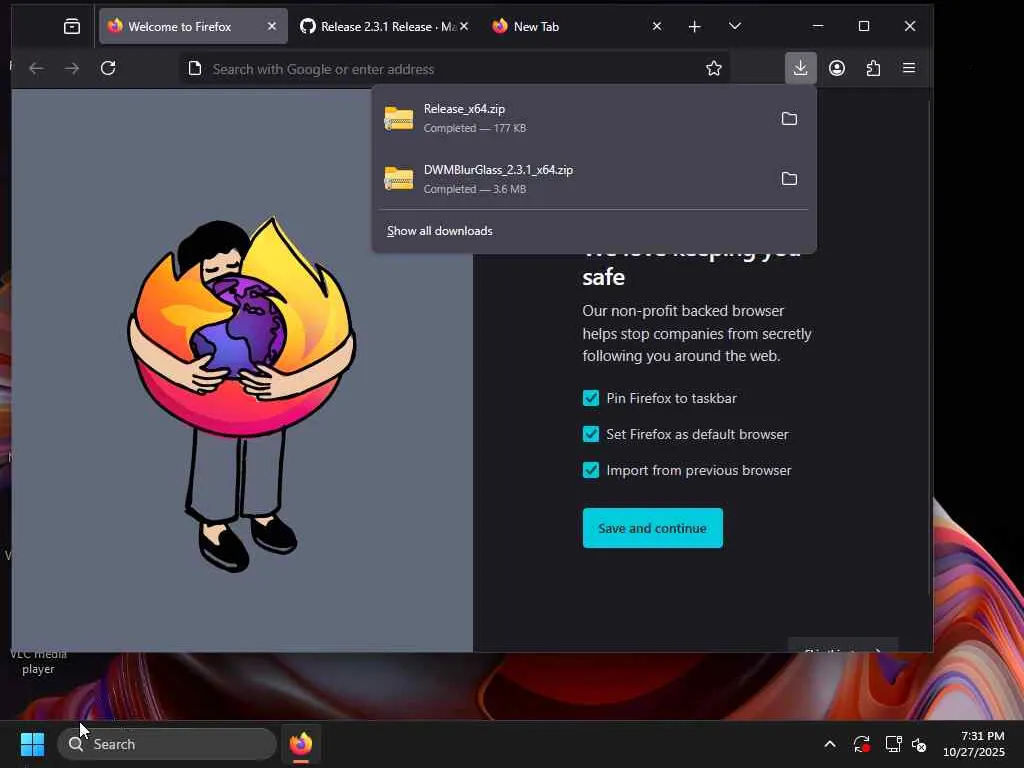
Task: Click the muted volume tray icon
Action: (x=919, y=744)
